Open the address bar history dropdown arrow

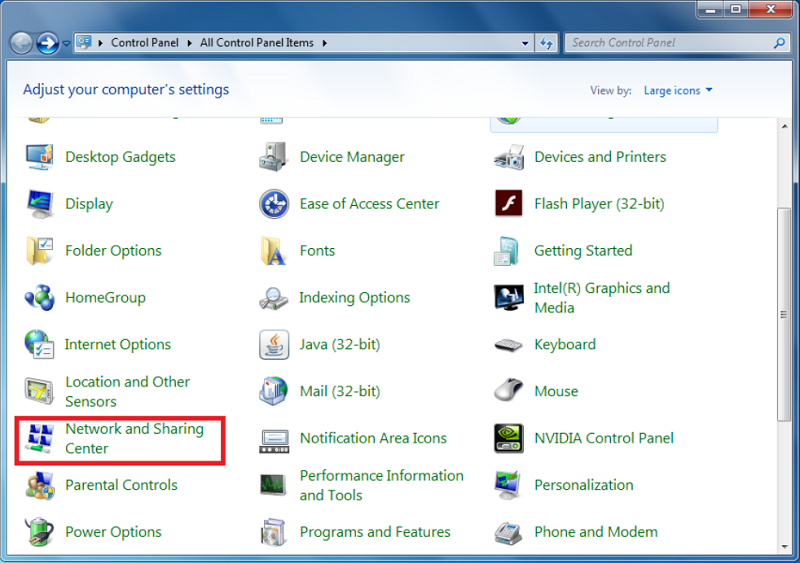[526, 43]
